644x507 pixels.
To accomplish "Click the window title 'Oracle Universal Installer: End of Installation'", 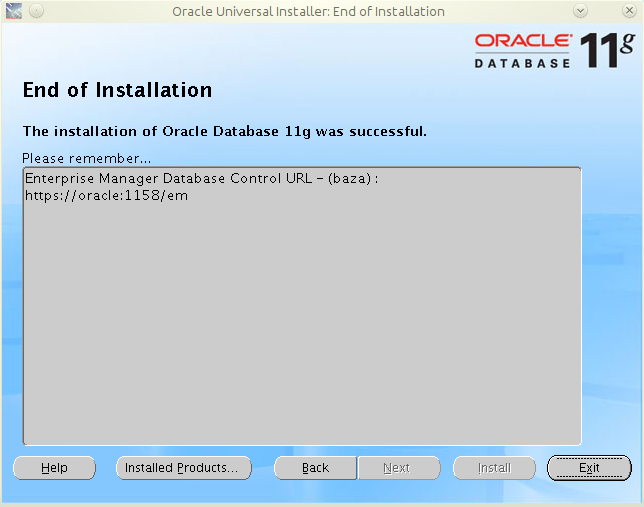I will point(308,12).
